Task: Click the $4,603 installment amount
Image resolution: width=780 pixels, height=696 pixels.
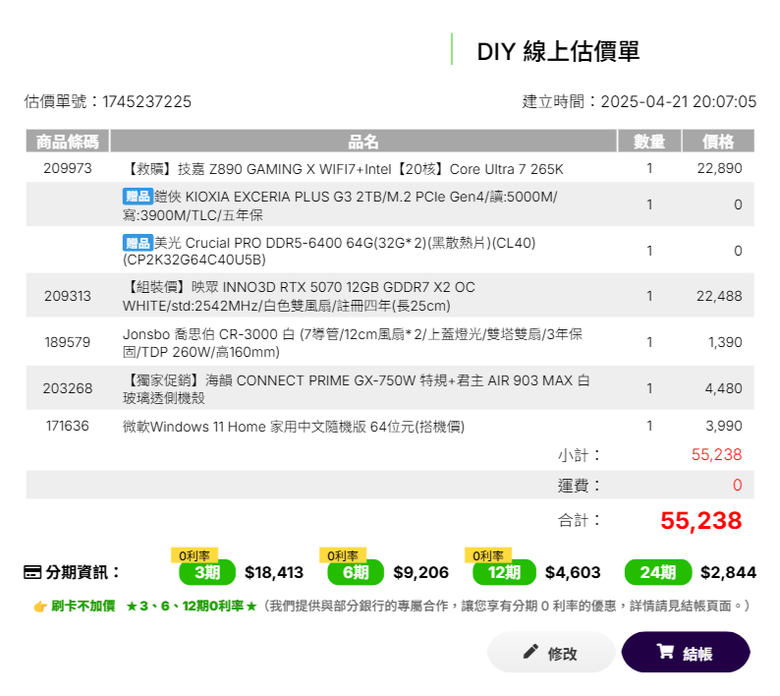Action: 573,573
